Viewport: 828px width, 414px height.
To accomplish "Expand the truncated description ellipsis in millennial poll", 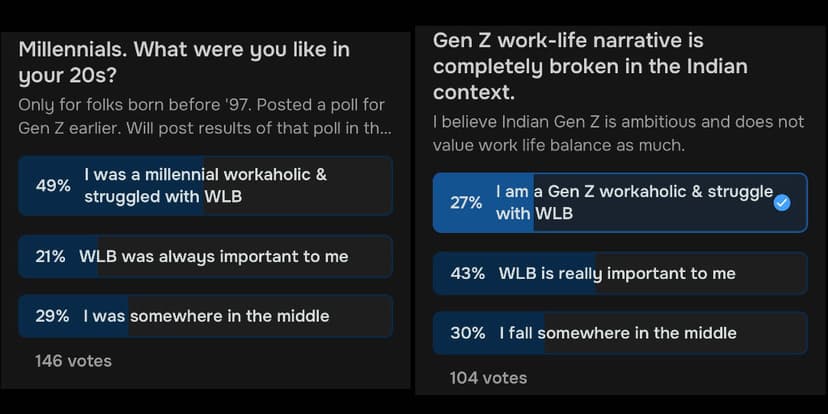I will pos(385,128).
